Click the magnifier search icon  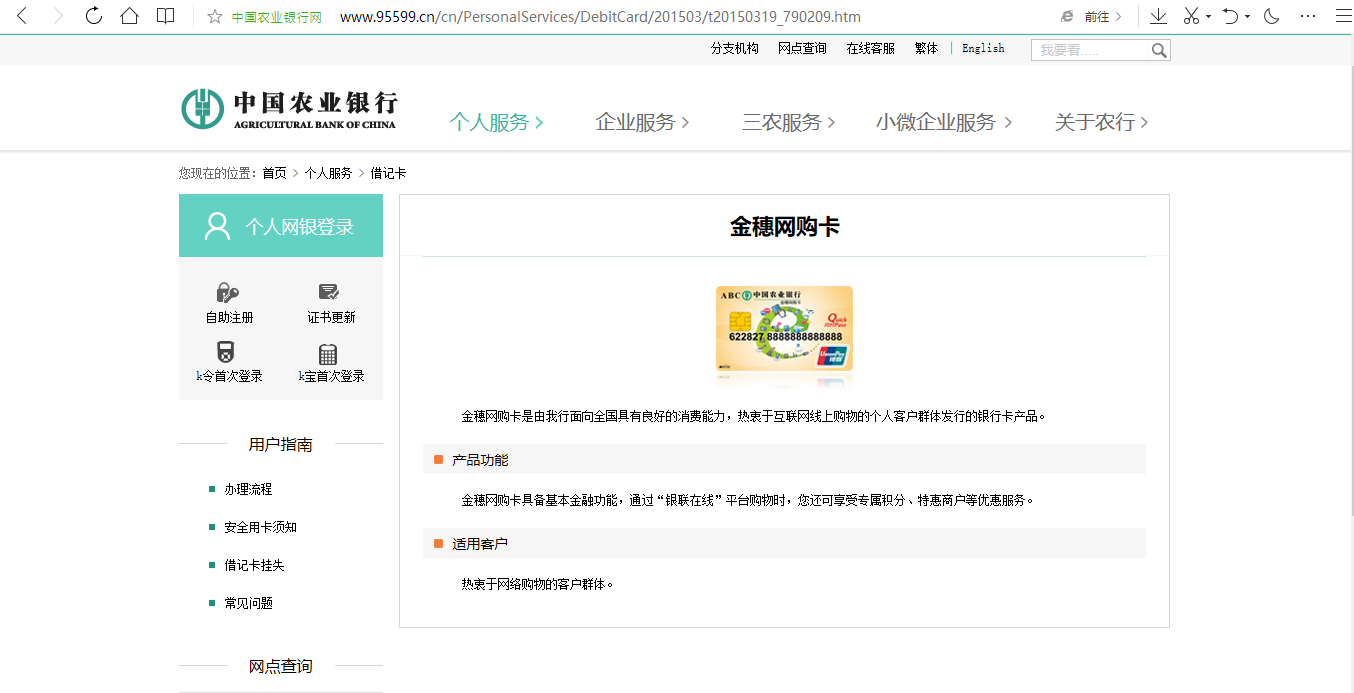pyautogui.click(x=1159, y=50)
